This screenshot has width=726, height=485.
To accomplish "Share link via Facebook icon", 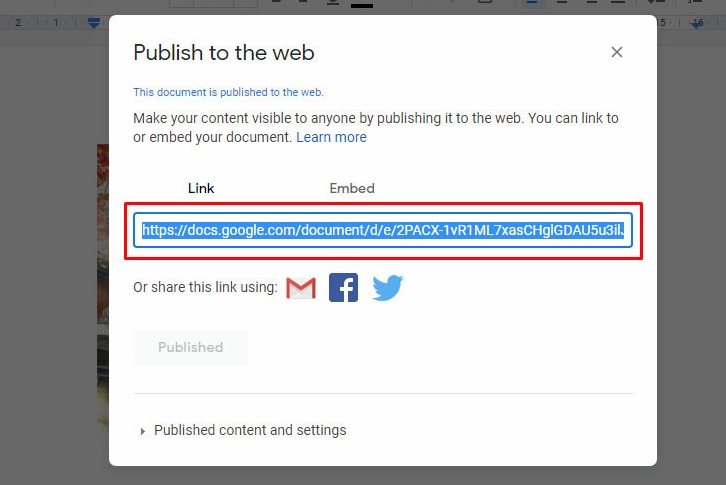I will click(343, 288).
